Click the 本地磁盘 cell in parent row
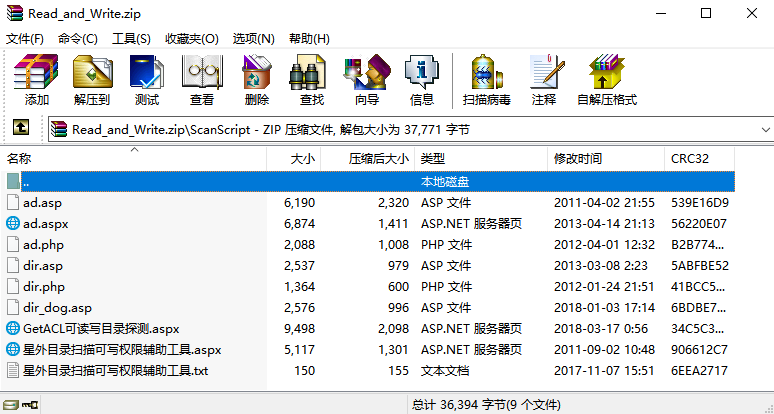Image resolution: width=774 pixels, height=414 pixels. (445, 182)
